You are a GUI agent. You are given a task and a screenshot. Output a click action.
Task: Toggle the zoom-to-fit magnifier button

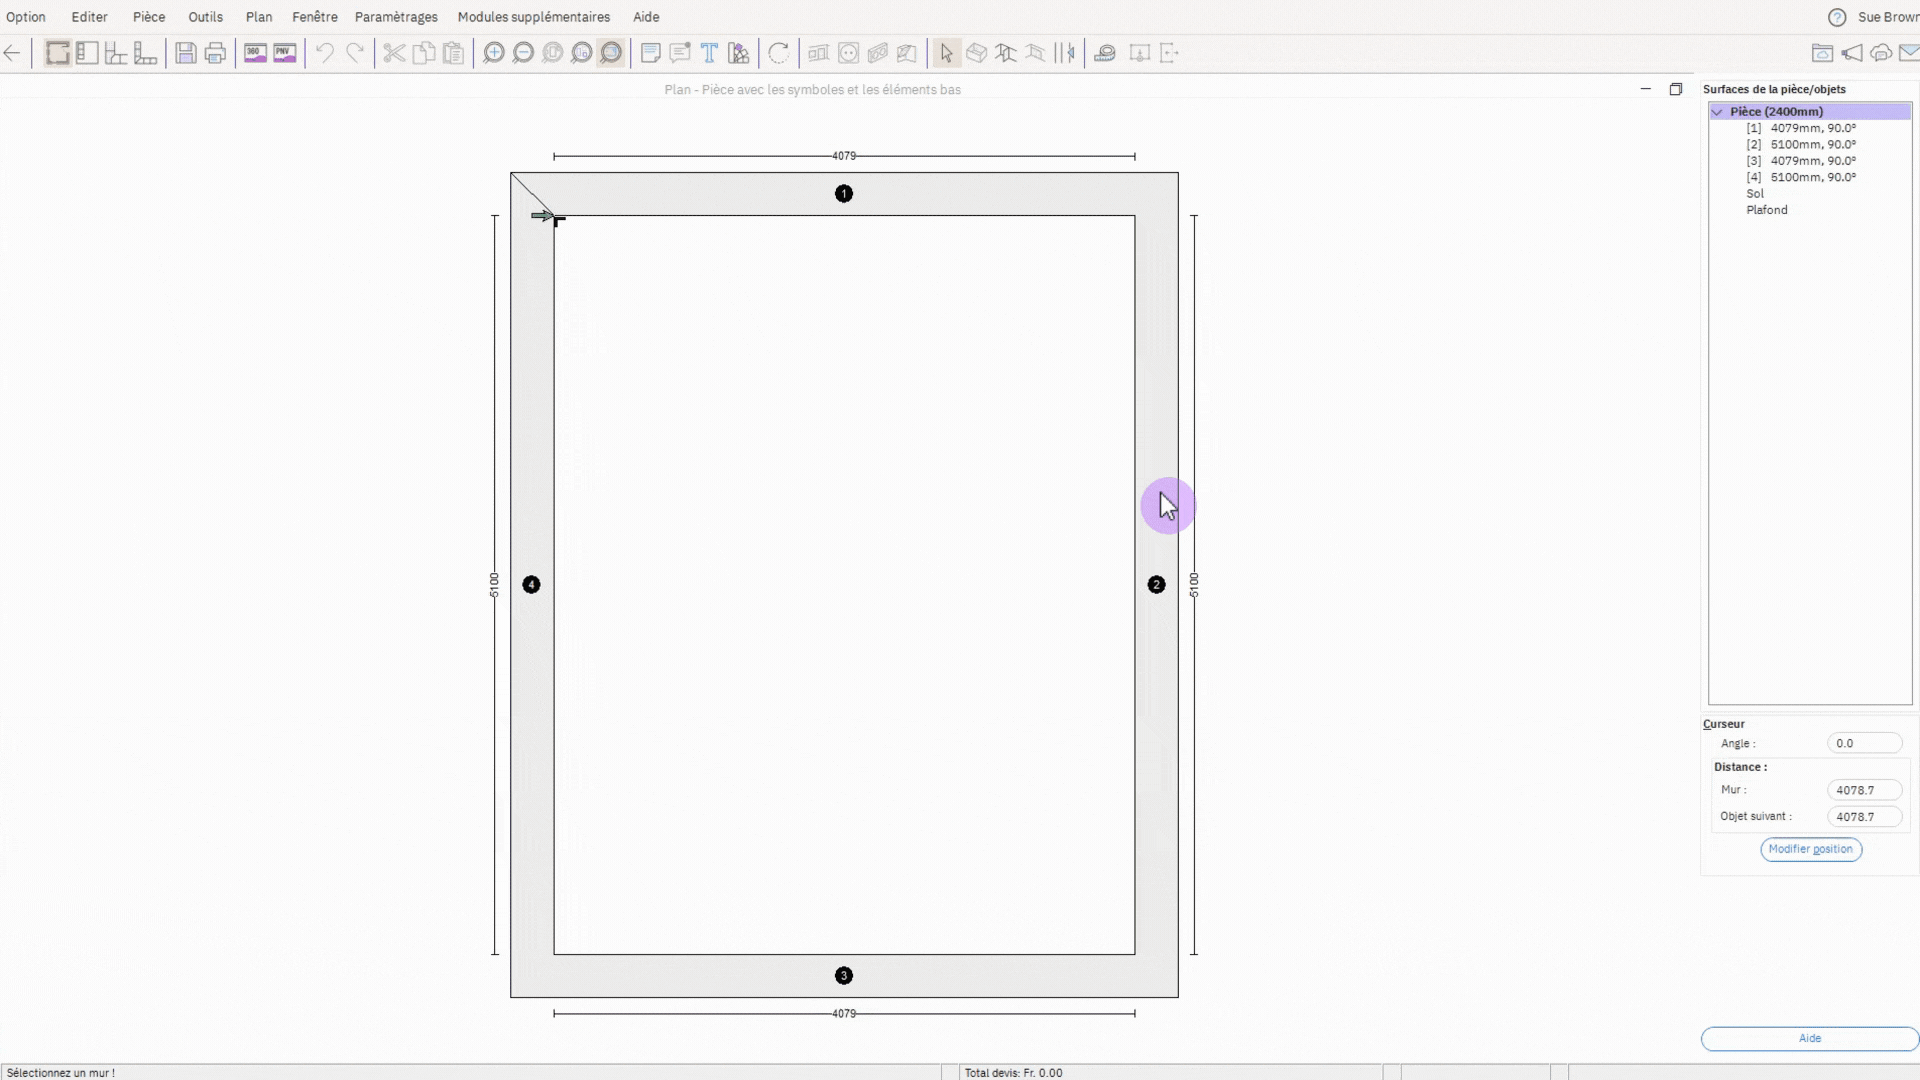click(x=611, y=53)
